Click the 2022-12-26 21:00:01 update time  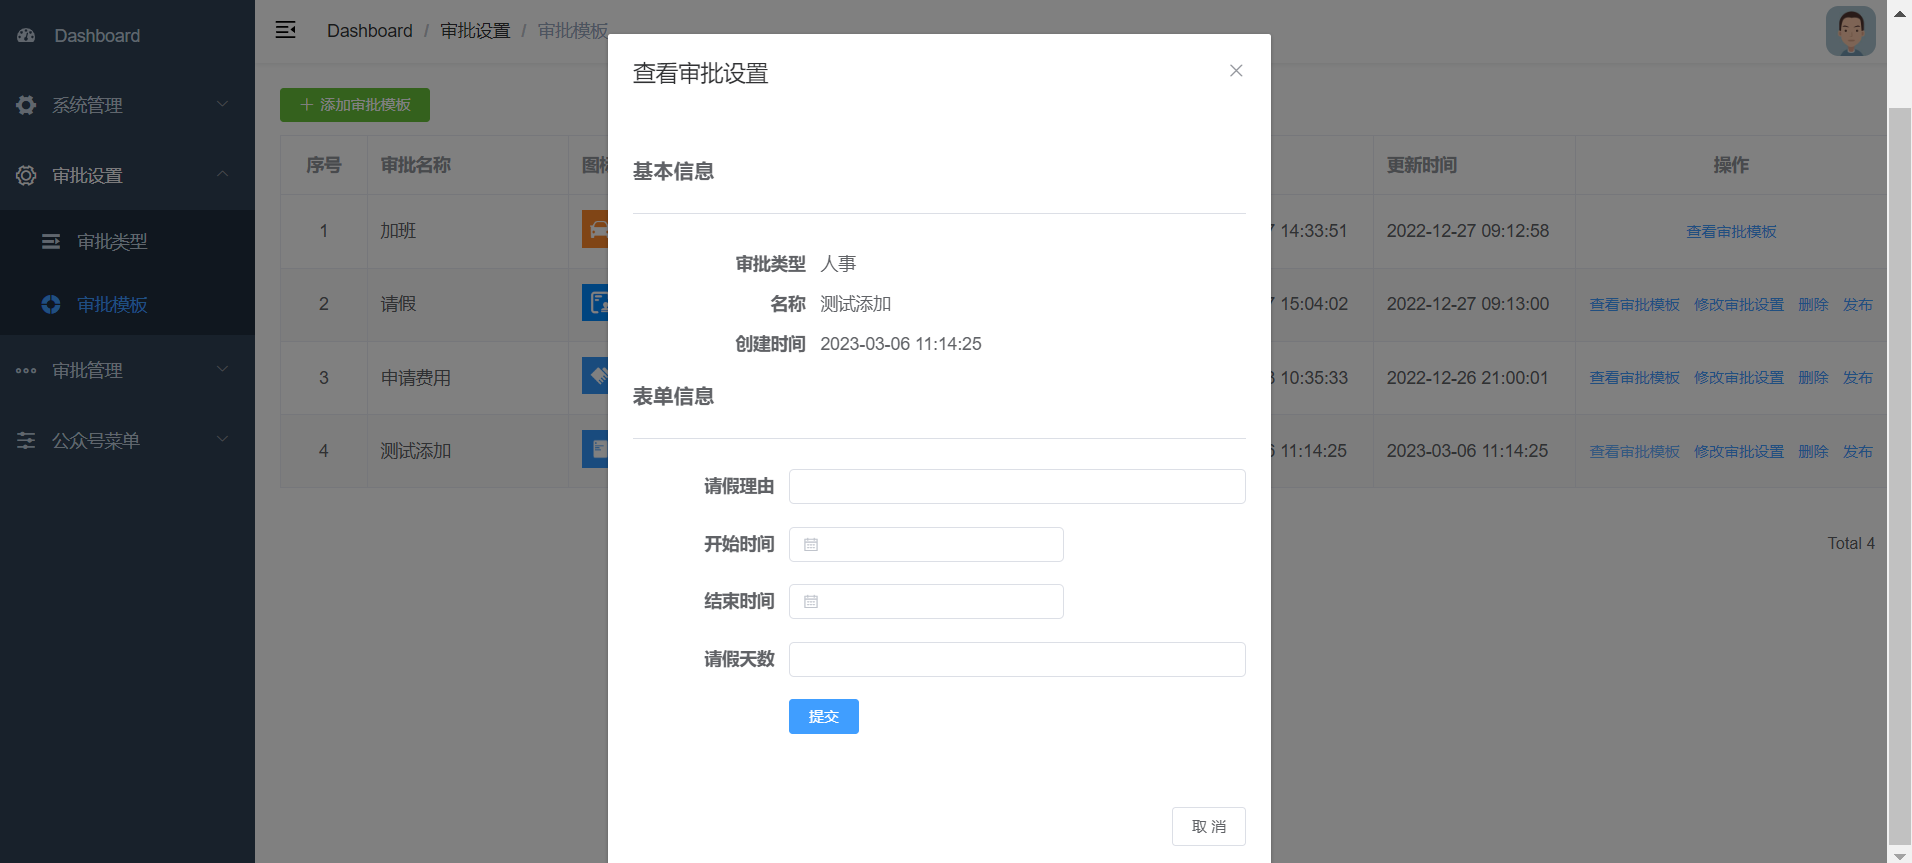pos(1467,378)
